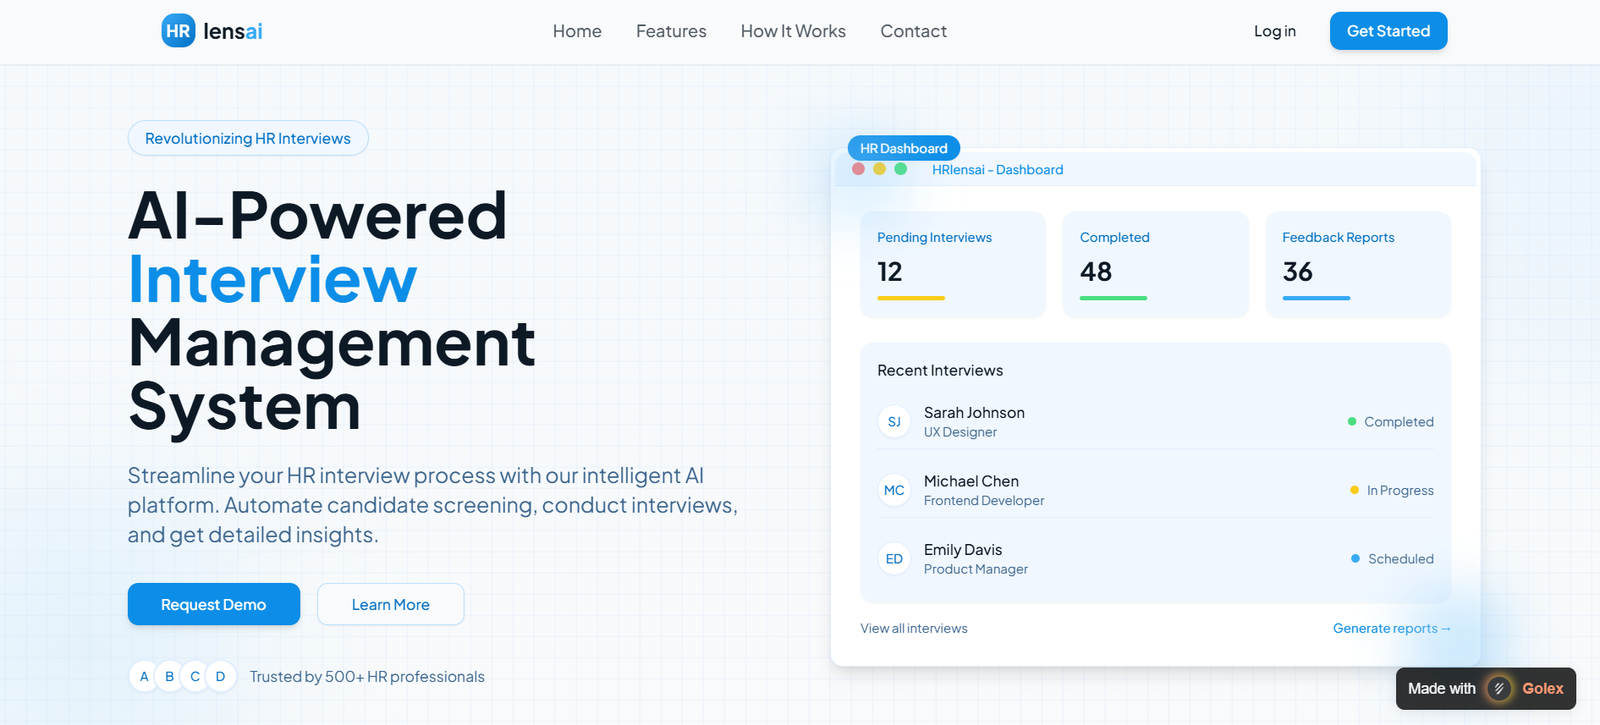Click the SJ avatar for Sarah Johnson
The image size is (1600, 725).
click(894, 422)
